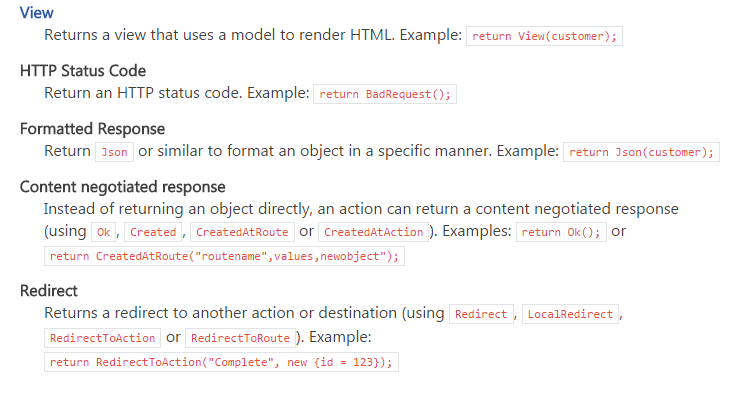Click the 'CreatedAtAction' inline code box
Image resolution: width=731 pixels, height=395 pixels.
coord(373,232)
